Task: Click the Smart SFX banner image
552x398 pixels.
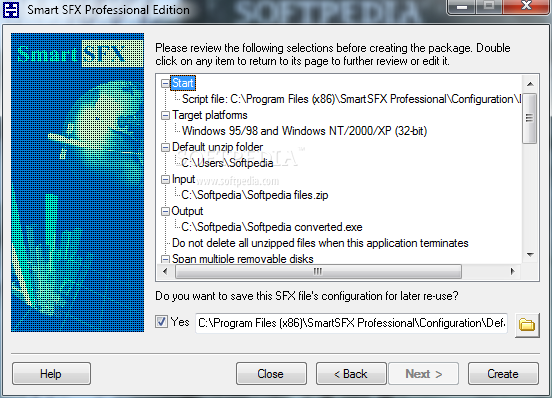Action: point(77,182)
